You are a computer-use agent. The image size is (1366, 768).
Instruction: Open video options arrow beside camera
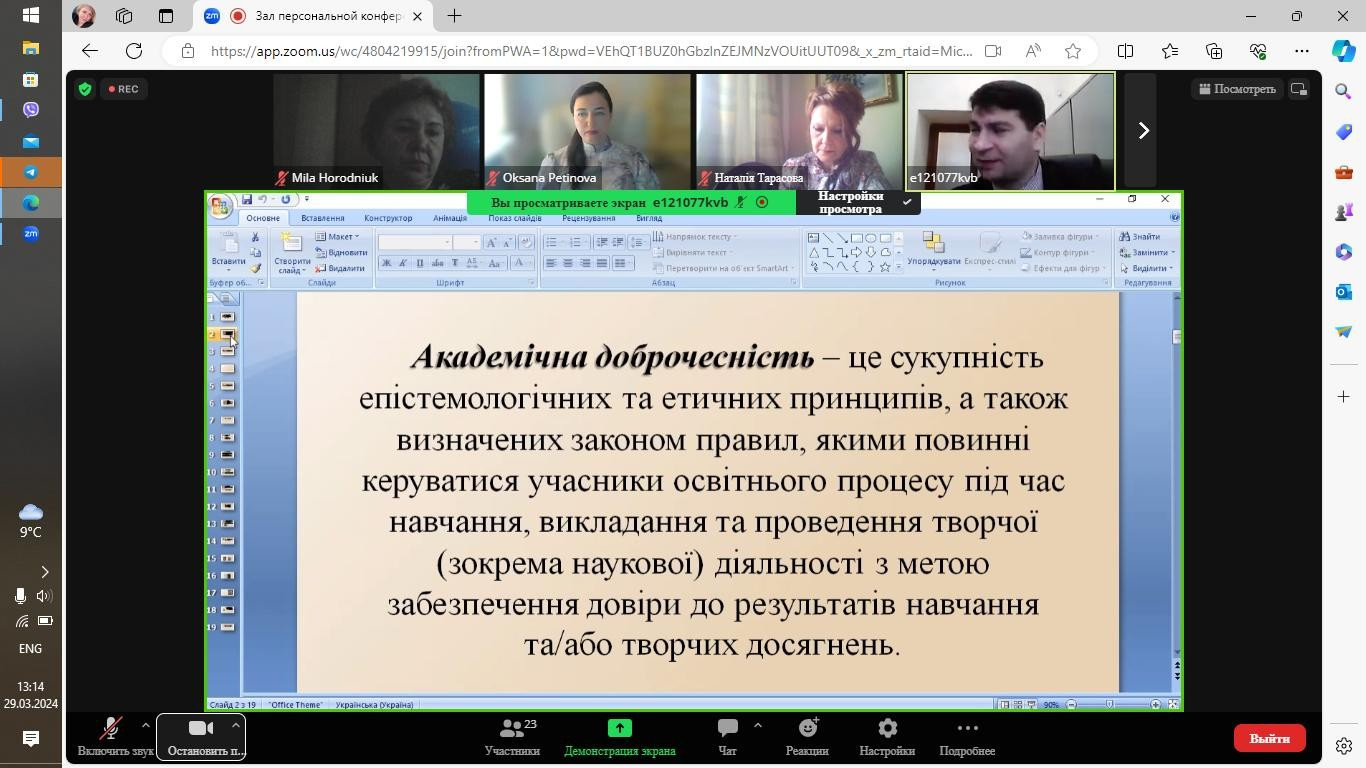coord(235,726)
